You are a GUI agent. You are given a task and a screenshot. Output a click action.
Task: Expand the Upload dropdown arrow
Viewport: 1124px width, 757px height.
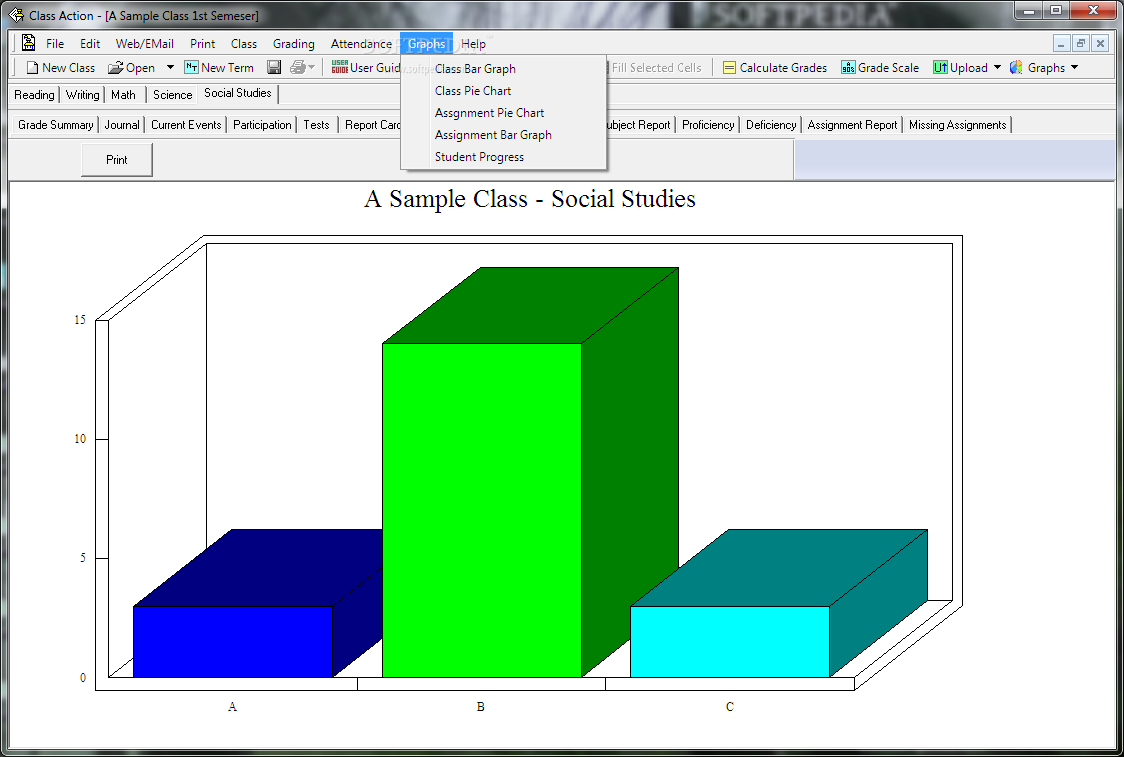997,67
